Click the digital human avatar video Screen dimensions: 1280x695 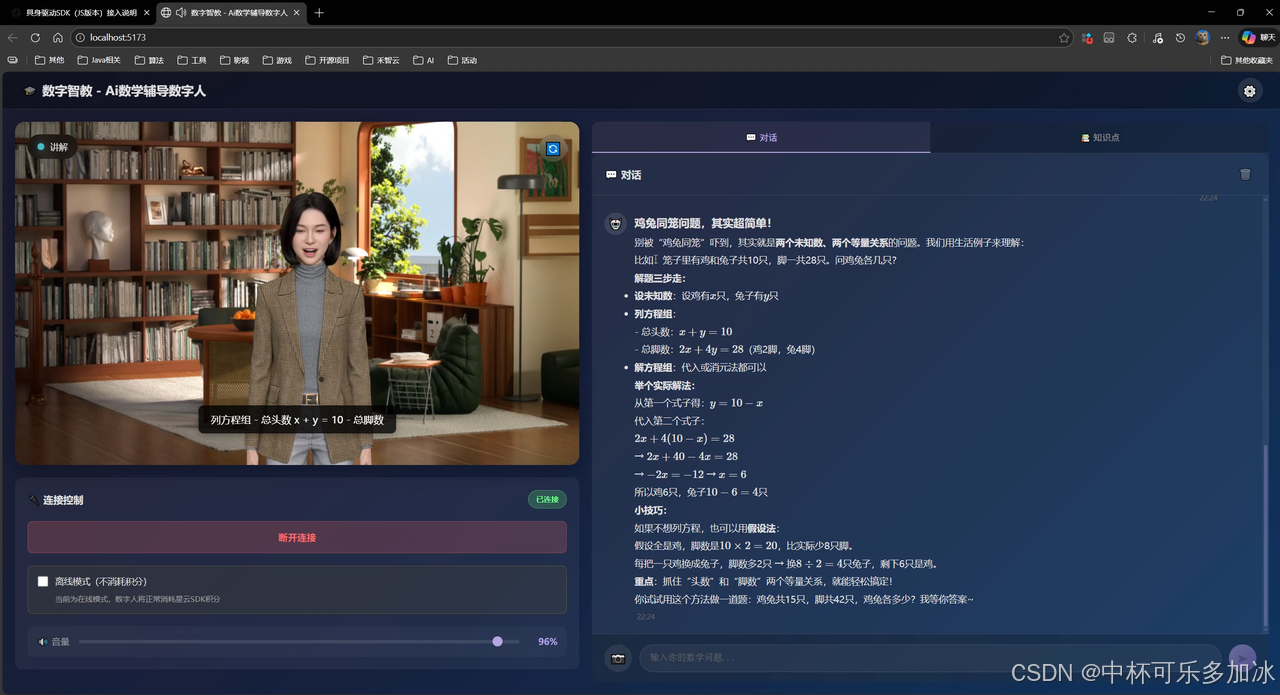(x=297, y=293)
